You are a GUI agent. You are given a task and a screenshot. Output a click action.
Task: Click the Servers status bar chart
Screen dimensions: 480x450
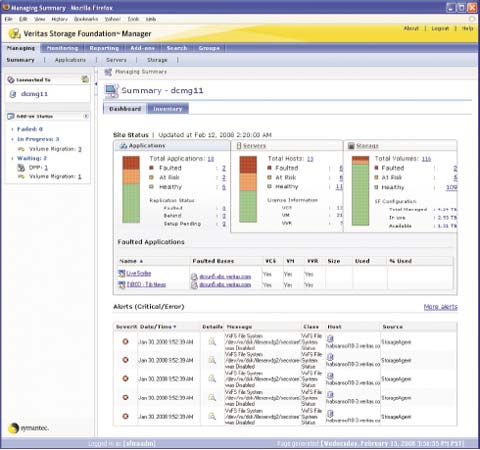248,189
